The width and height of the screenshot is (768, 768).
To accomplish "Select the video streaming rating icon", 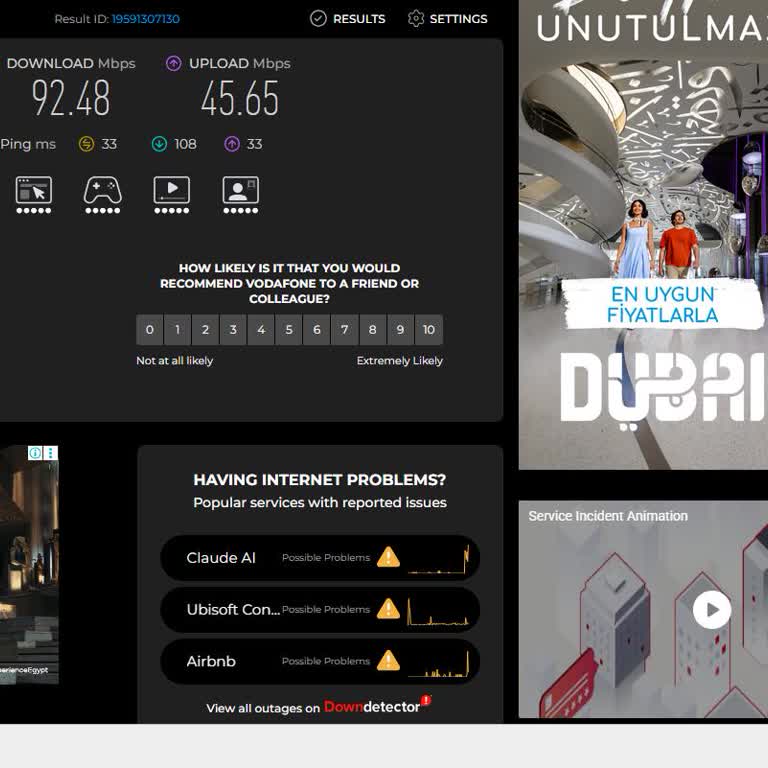I will [x=171, y=195].
